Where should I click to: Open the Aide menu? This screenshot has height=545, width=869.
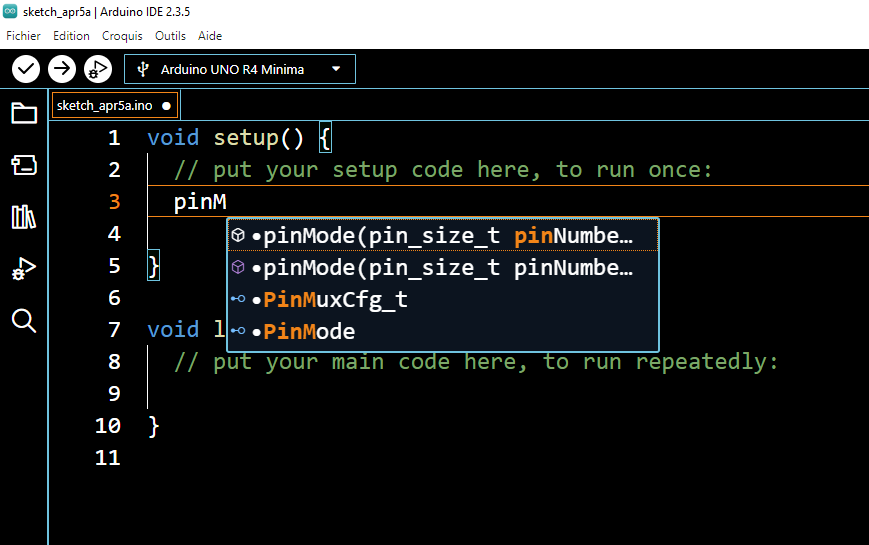(x=210, y=35)
